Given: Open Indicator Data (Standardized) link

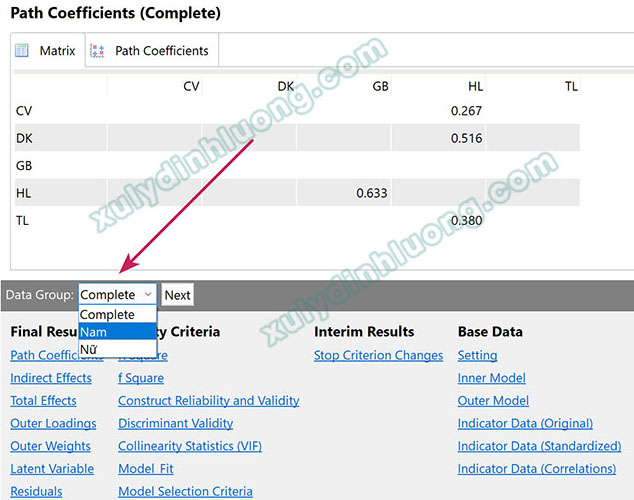Looking at the screenshot, I should coord(539,447).
